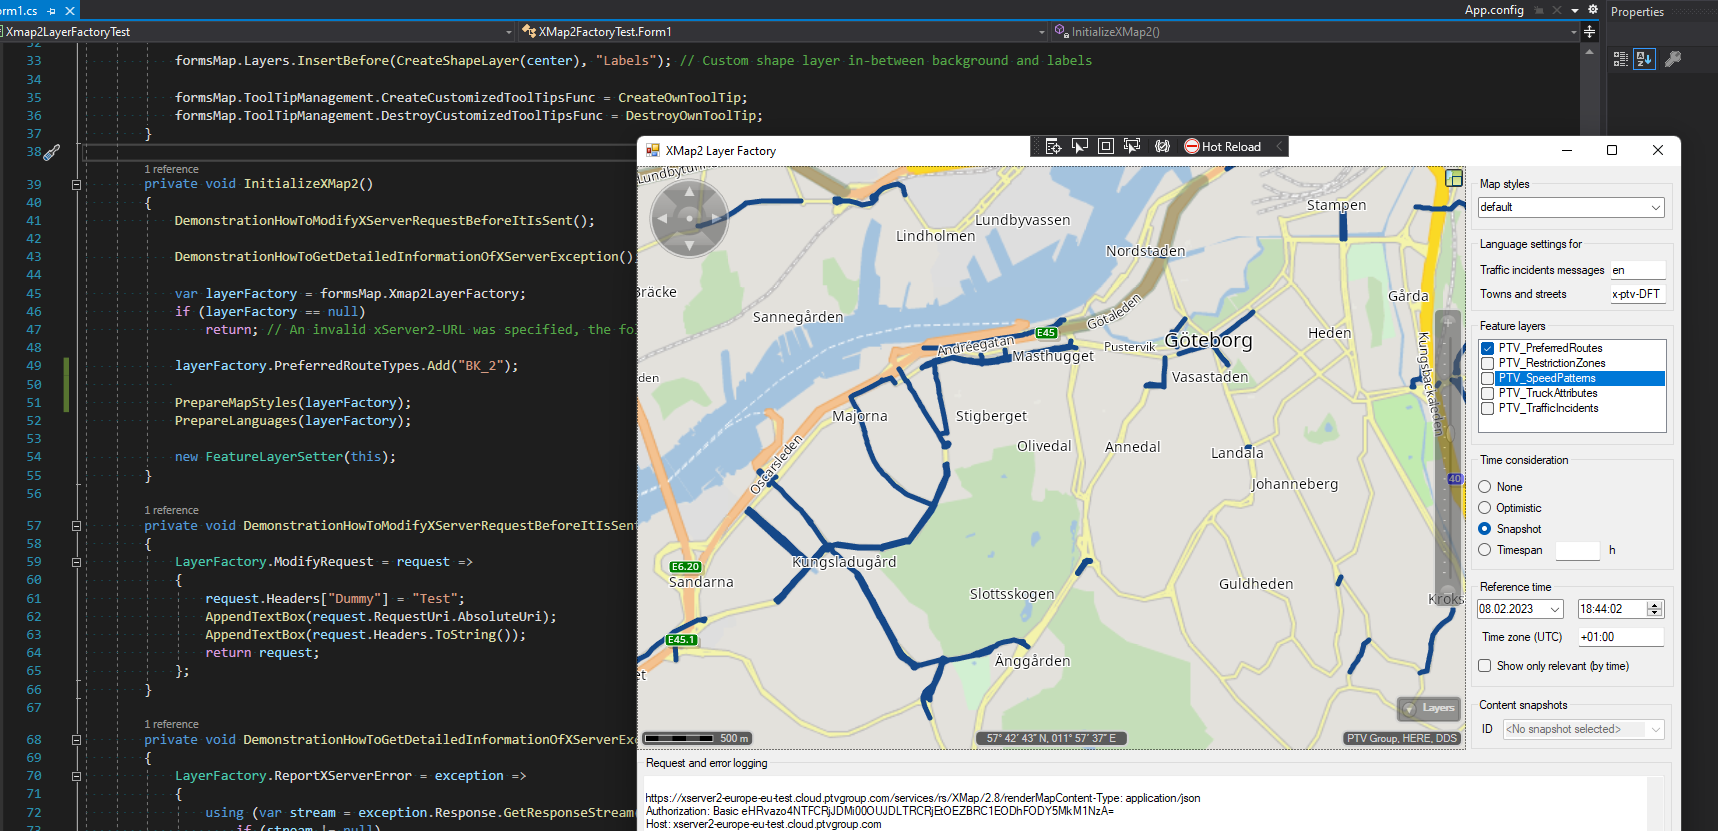Uncheck PTV_PreferredRoutes feature layer
Screen dimensions: 1718x831
pyautogui.click(x=1487, y=348)
